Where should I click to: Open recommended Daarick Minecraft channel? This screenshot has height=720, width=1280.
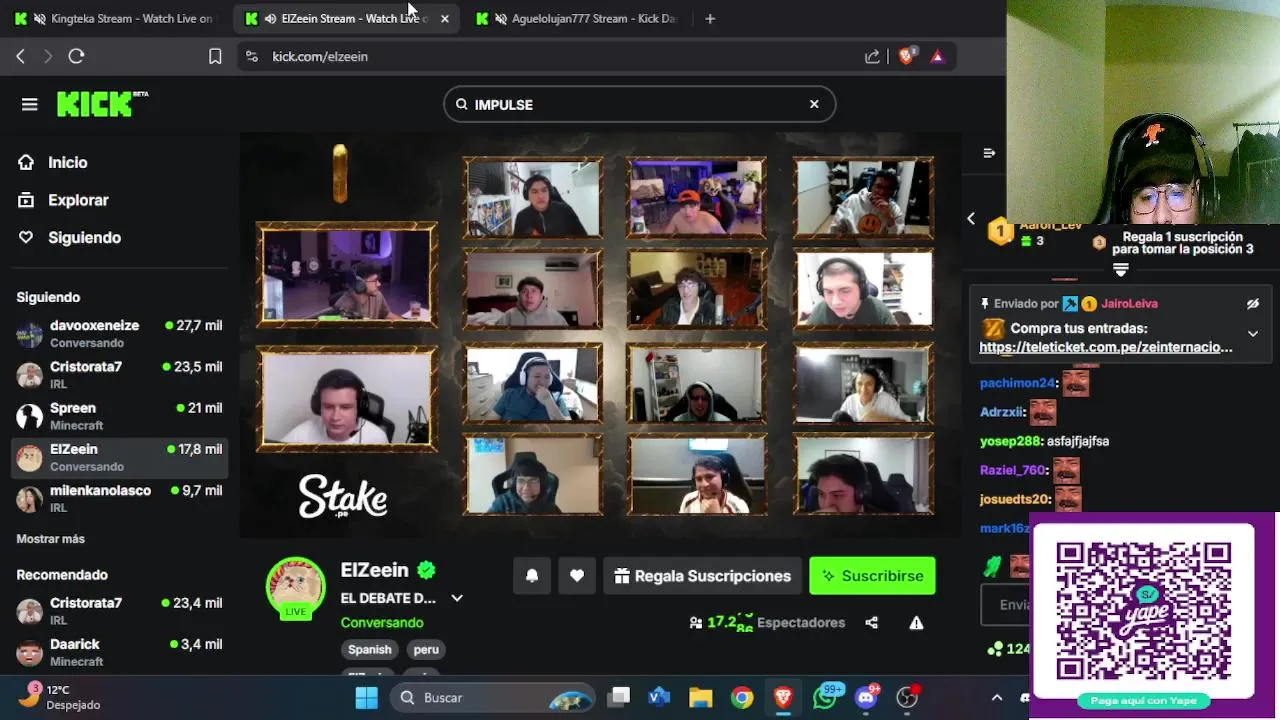(120, 652)
